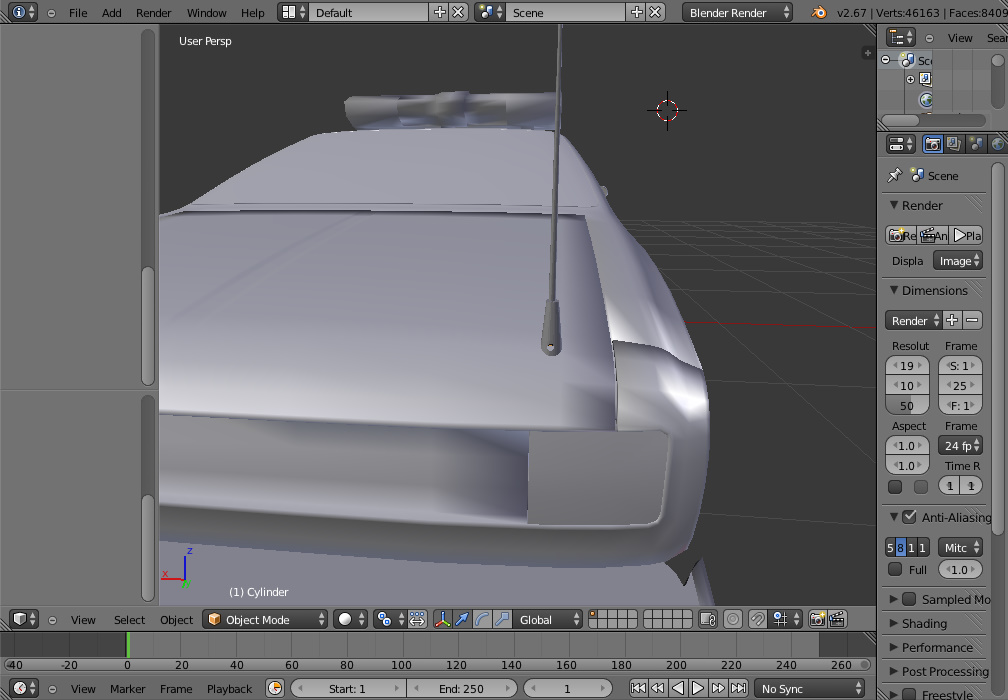Disable the Anti-Aliasing checkbox

(x=909, y=517)
